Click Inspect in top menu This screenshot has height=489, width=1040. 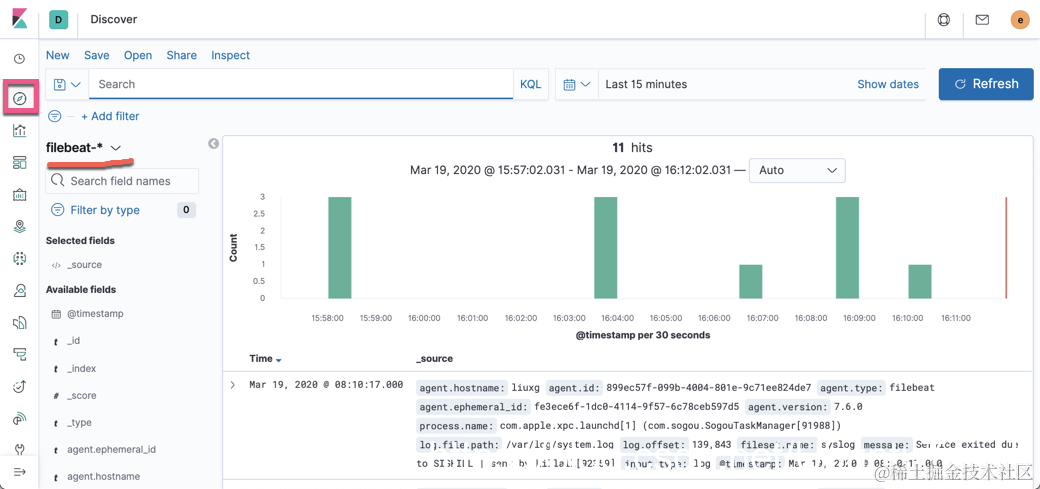tap(231, 55)
